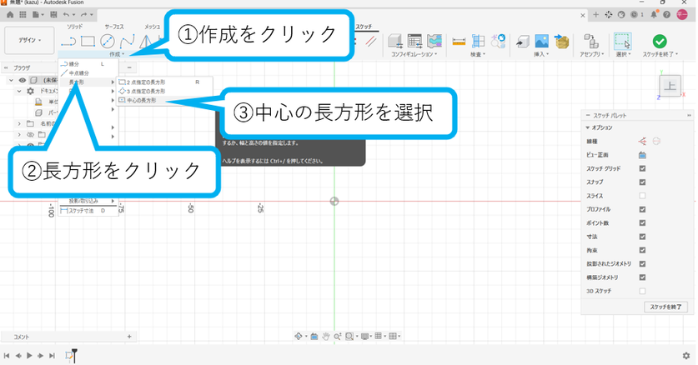Collapse the Document Settings tree node
This screenshot has height=365, width=698.
coord(20,91)
